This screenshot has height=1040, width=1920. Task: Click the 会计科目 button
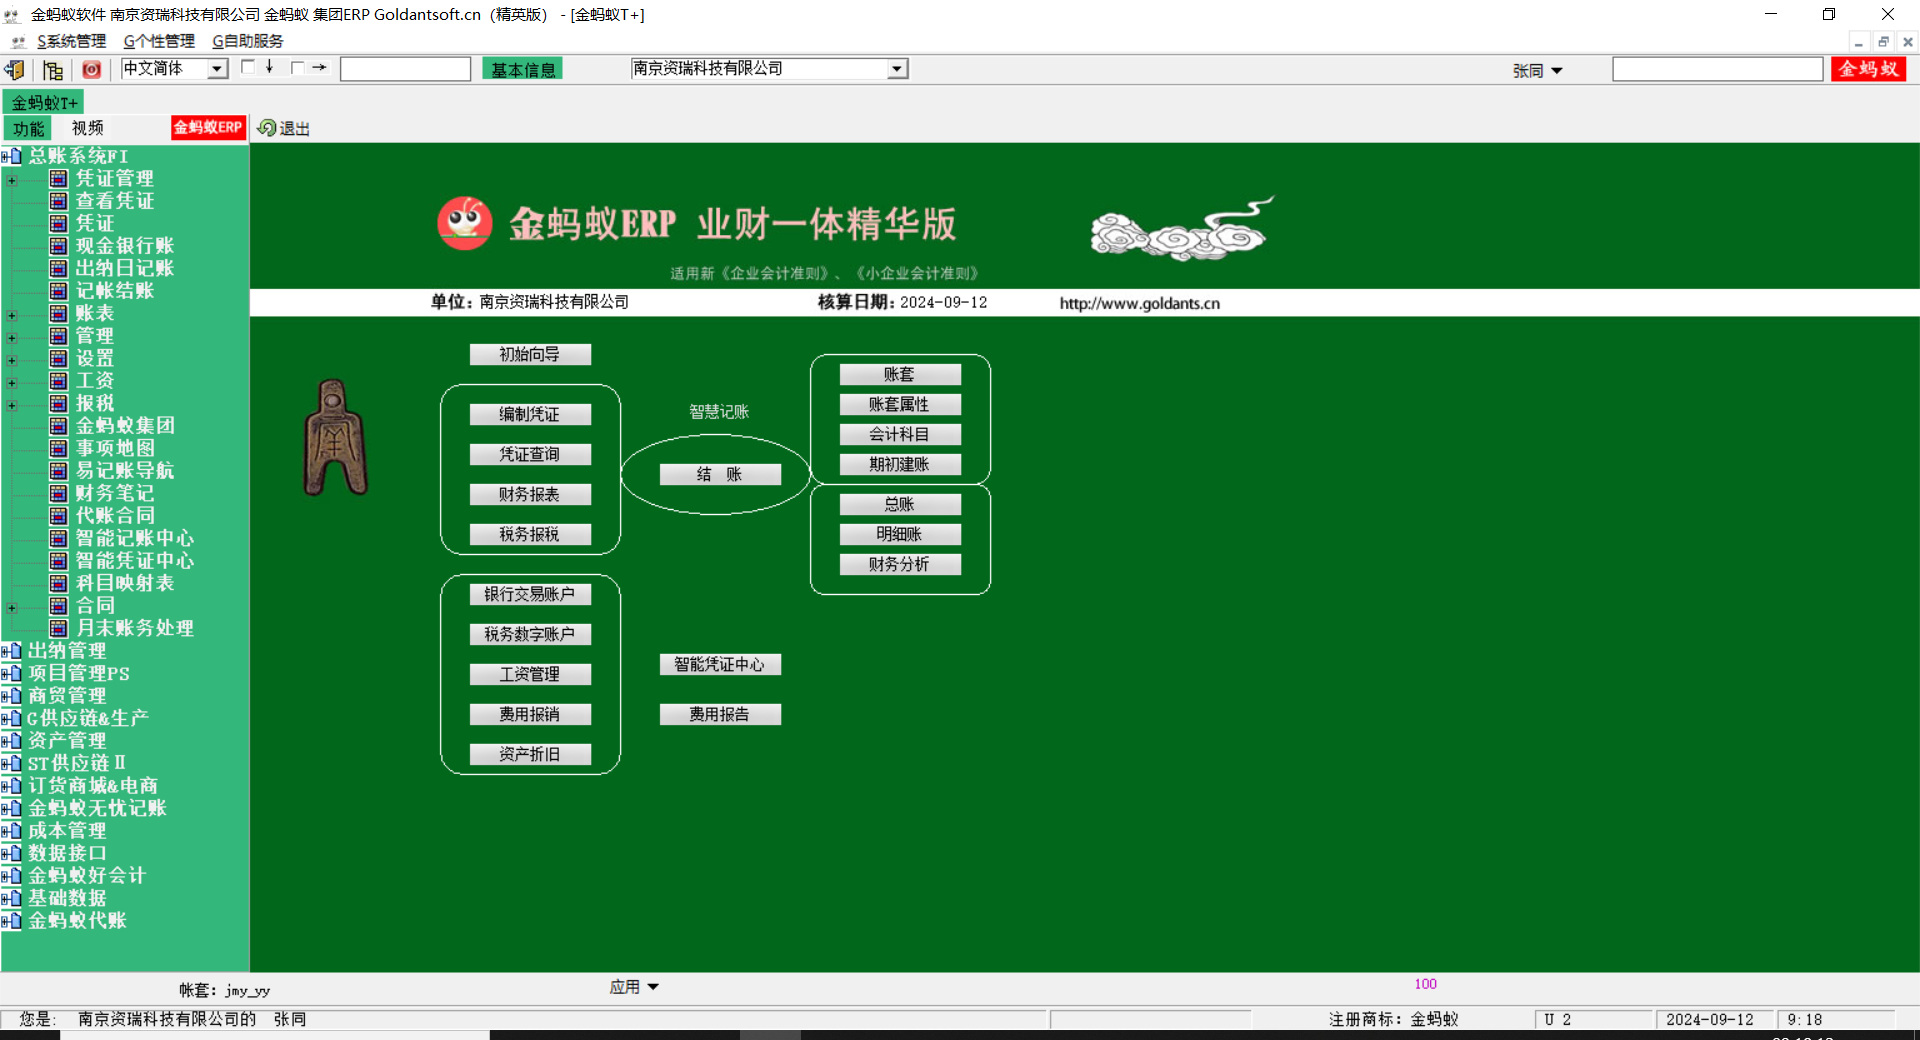(x=900, y=434)
